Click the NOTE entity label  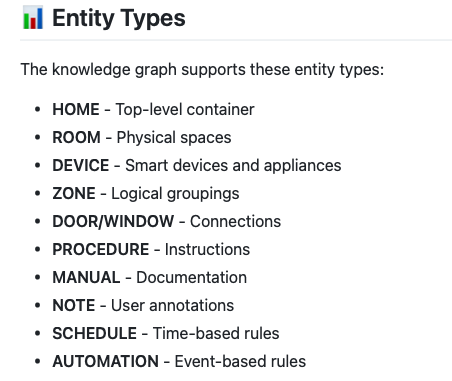click(x=74, y=306)
